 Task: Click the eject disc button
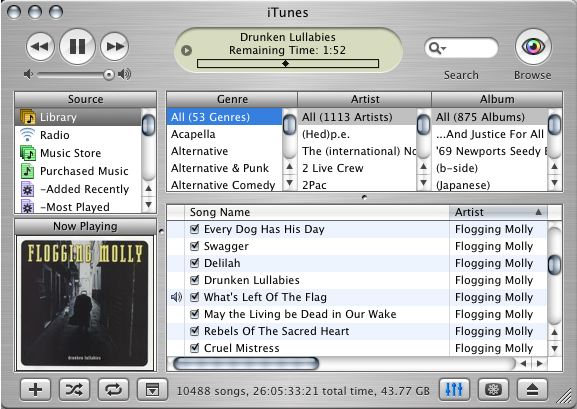[x=532, y=389]
